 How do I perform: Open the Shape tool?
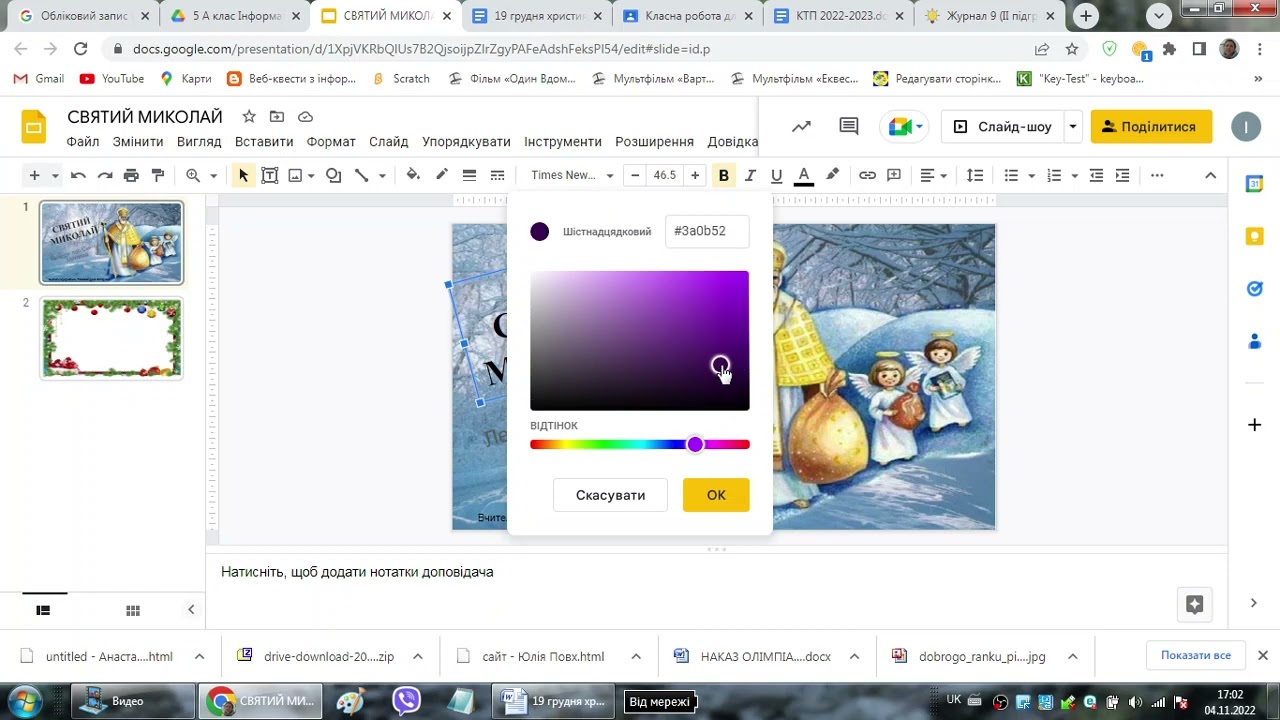coord(334,175)
